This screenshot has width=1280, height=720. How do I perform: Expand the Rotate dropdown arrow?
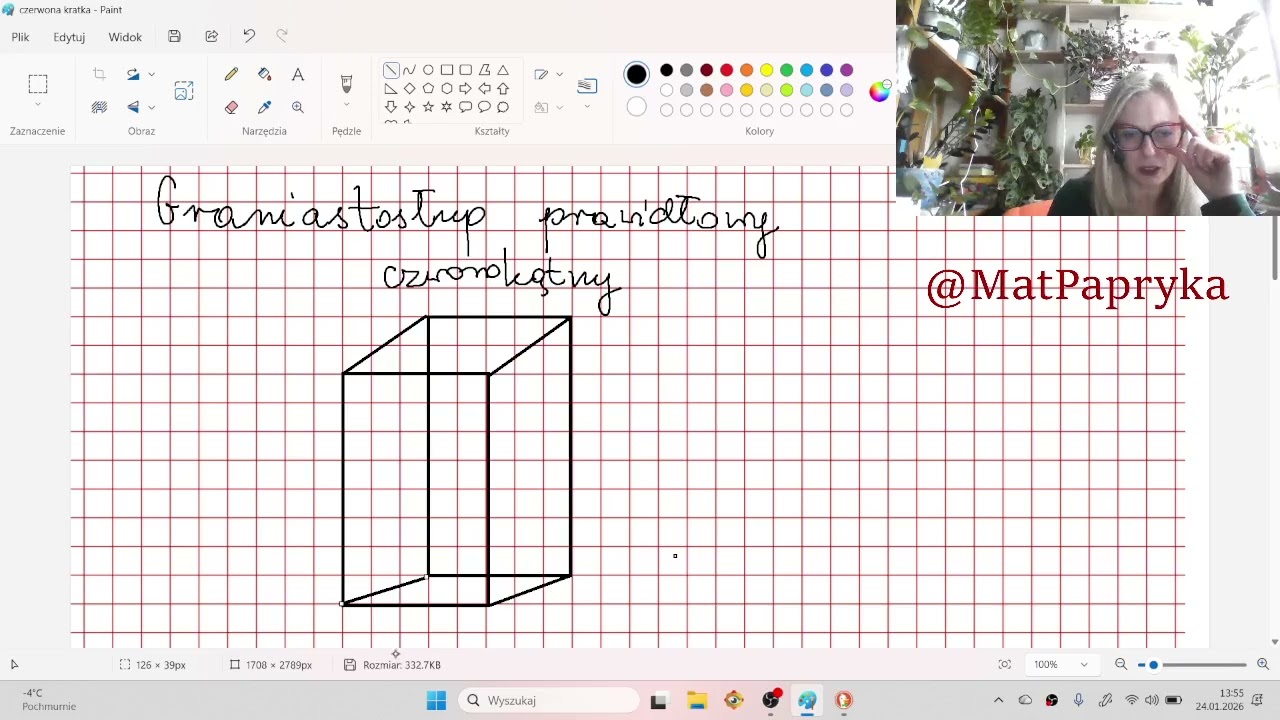point(152,75)
